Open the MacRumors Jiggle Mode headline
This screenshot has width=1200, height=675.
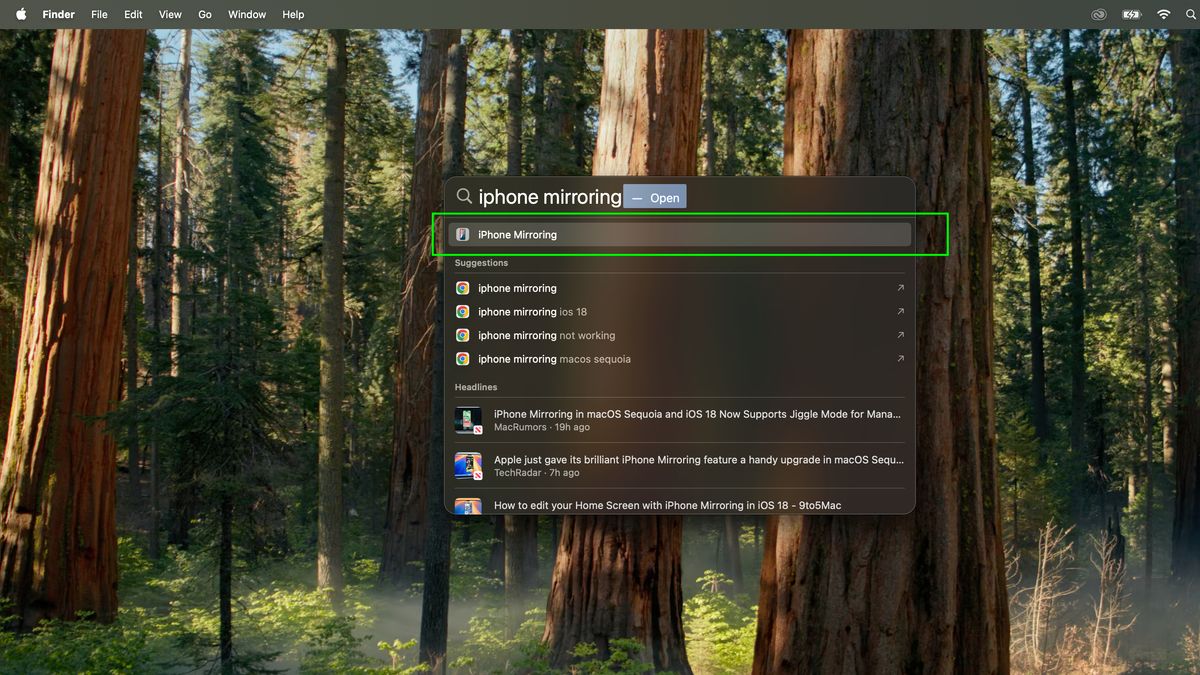tap(680, 420)
